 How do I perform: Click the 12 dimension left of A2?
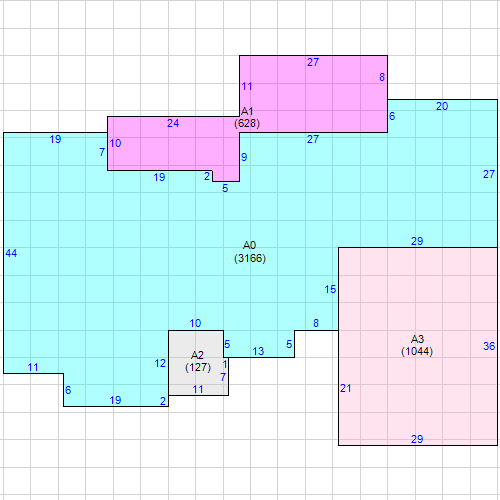click(x=160, y=363)
